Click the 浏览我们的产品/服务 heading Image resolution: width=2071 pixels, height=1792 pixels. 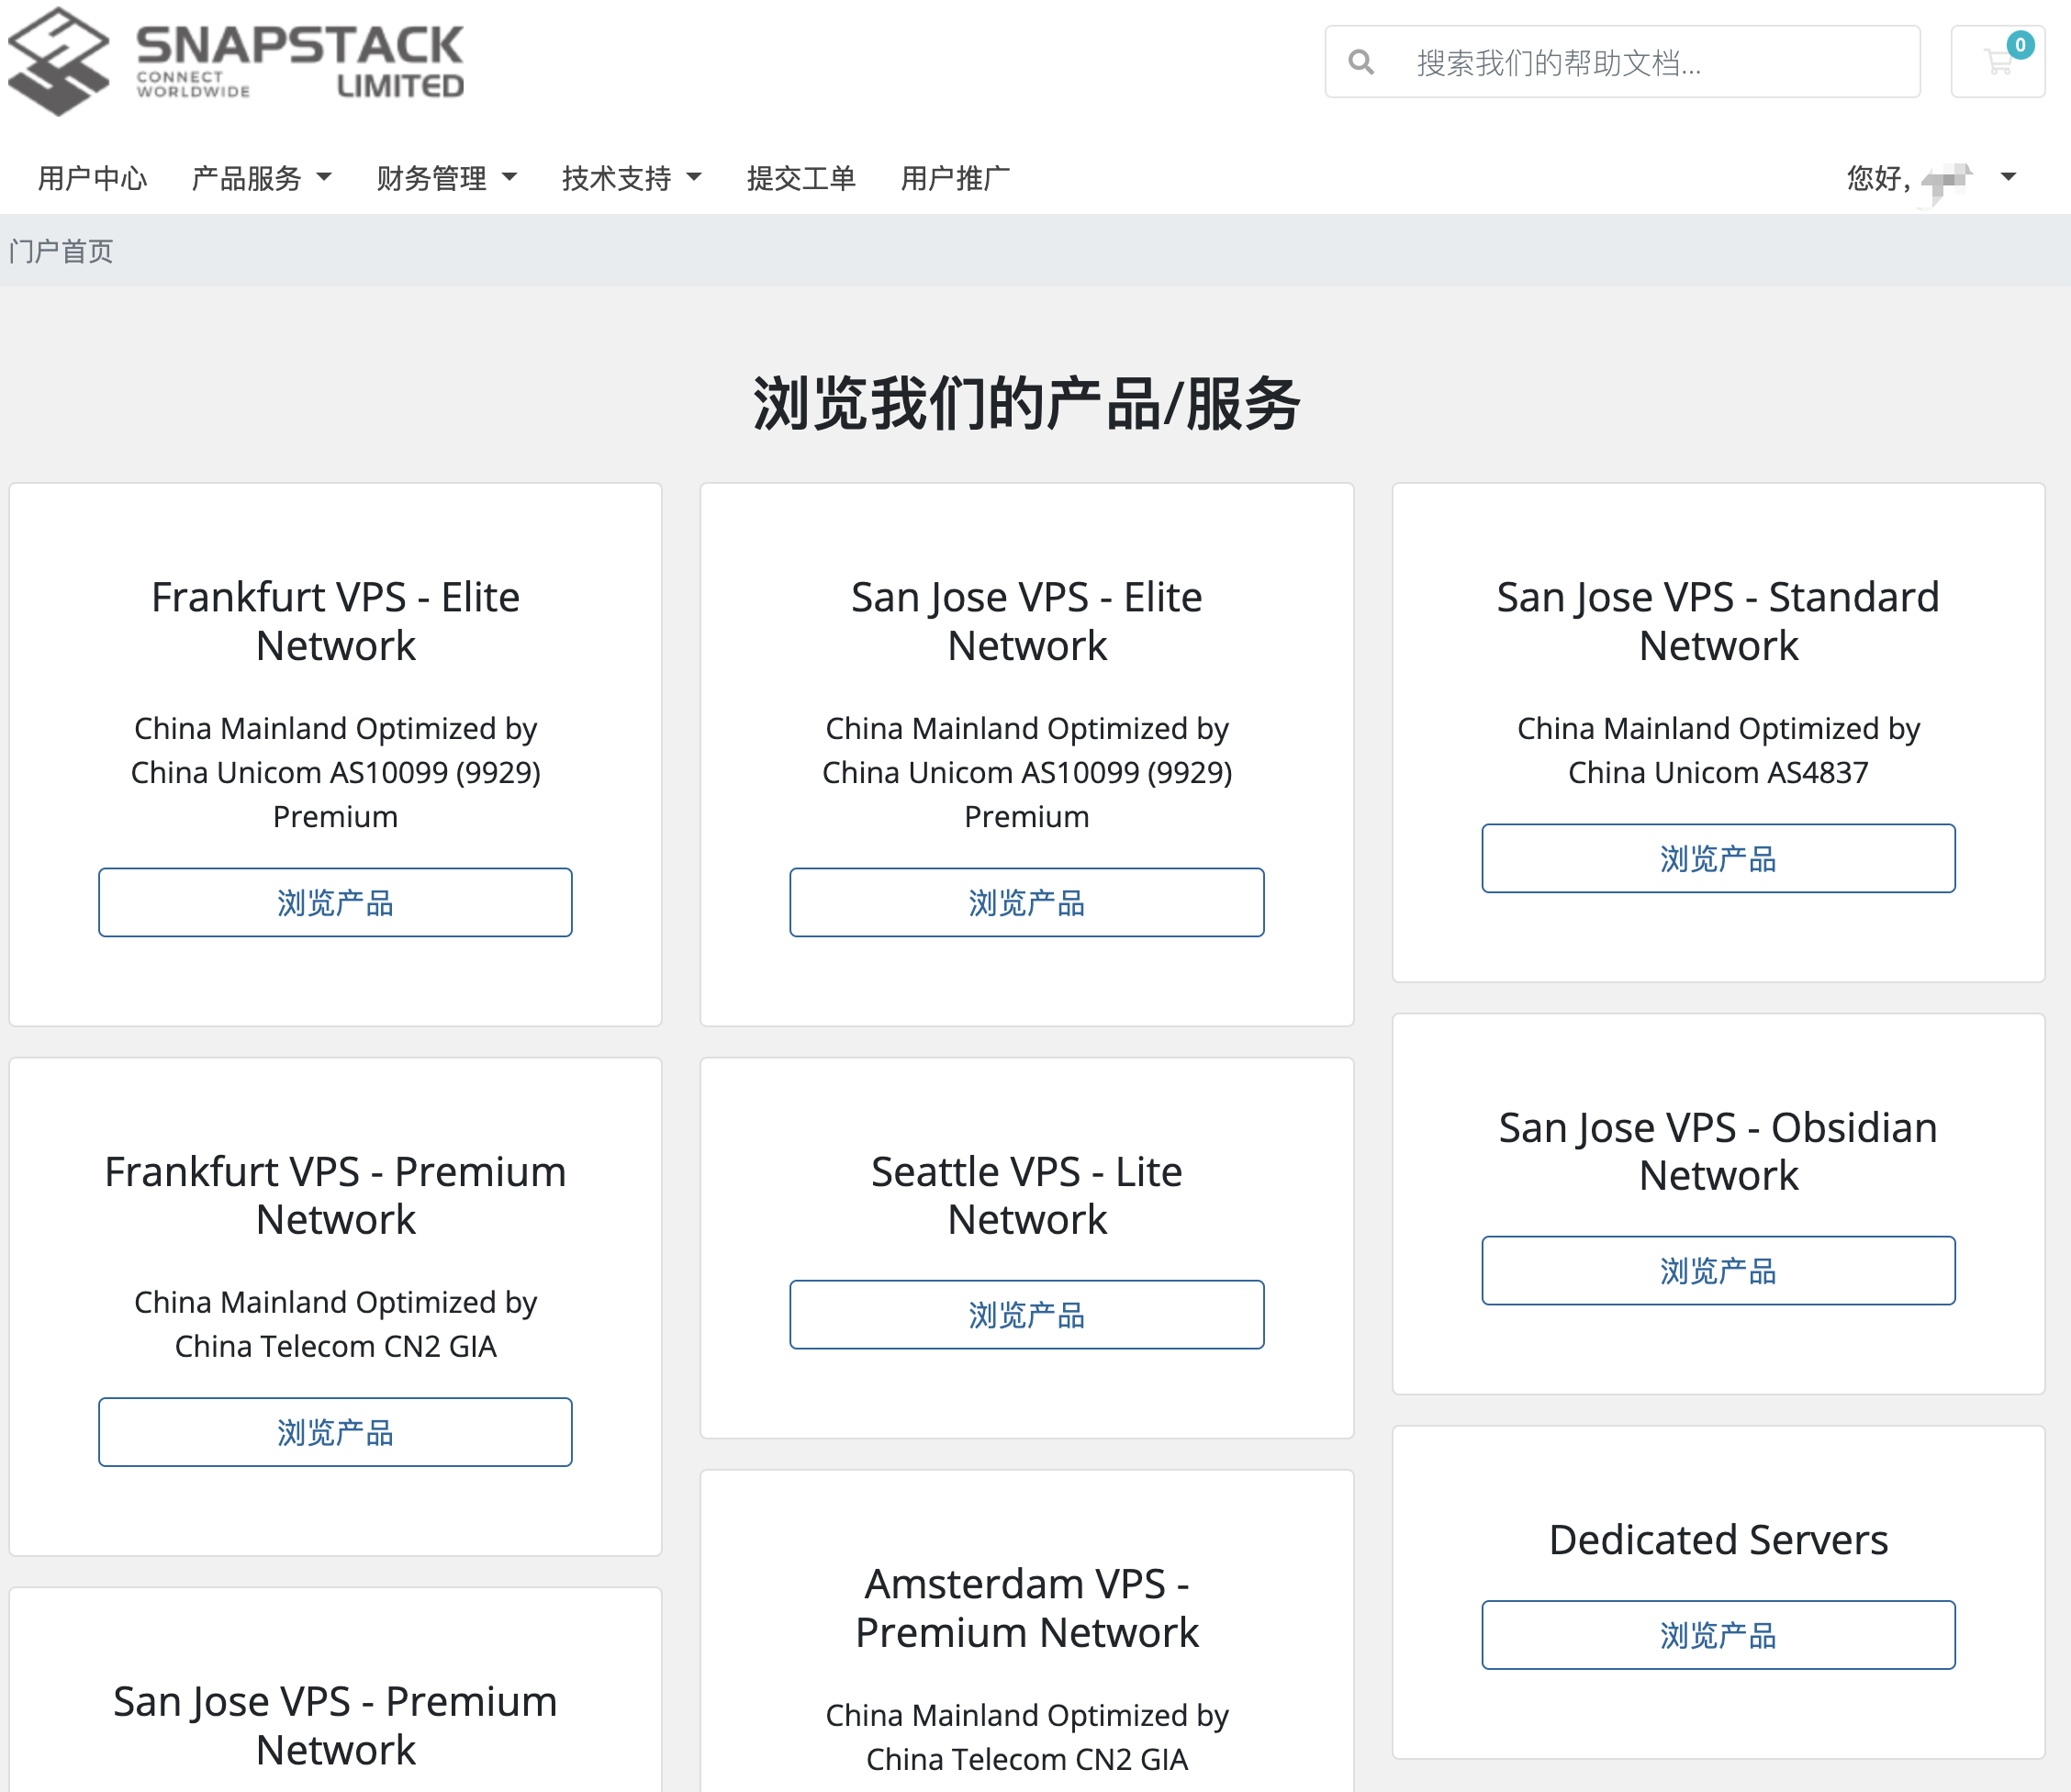pyautogui.click(x=1027, y=404)
